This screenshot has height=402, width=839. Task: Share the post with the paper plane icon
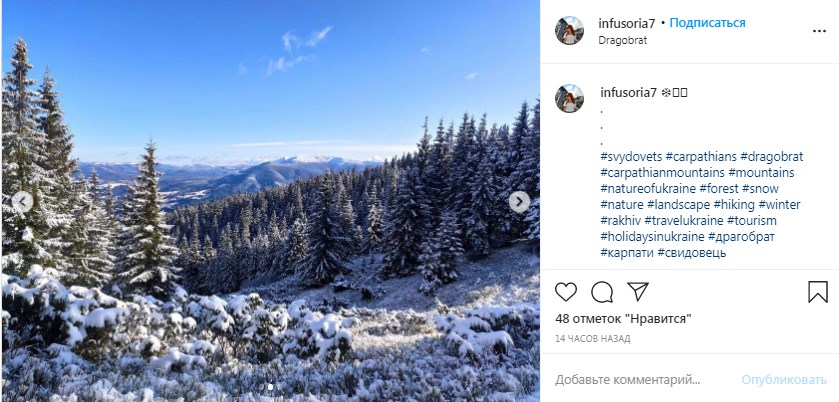(637, 292)
